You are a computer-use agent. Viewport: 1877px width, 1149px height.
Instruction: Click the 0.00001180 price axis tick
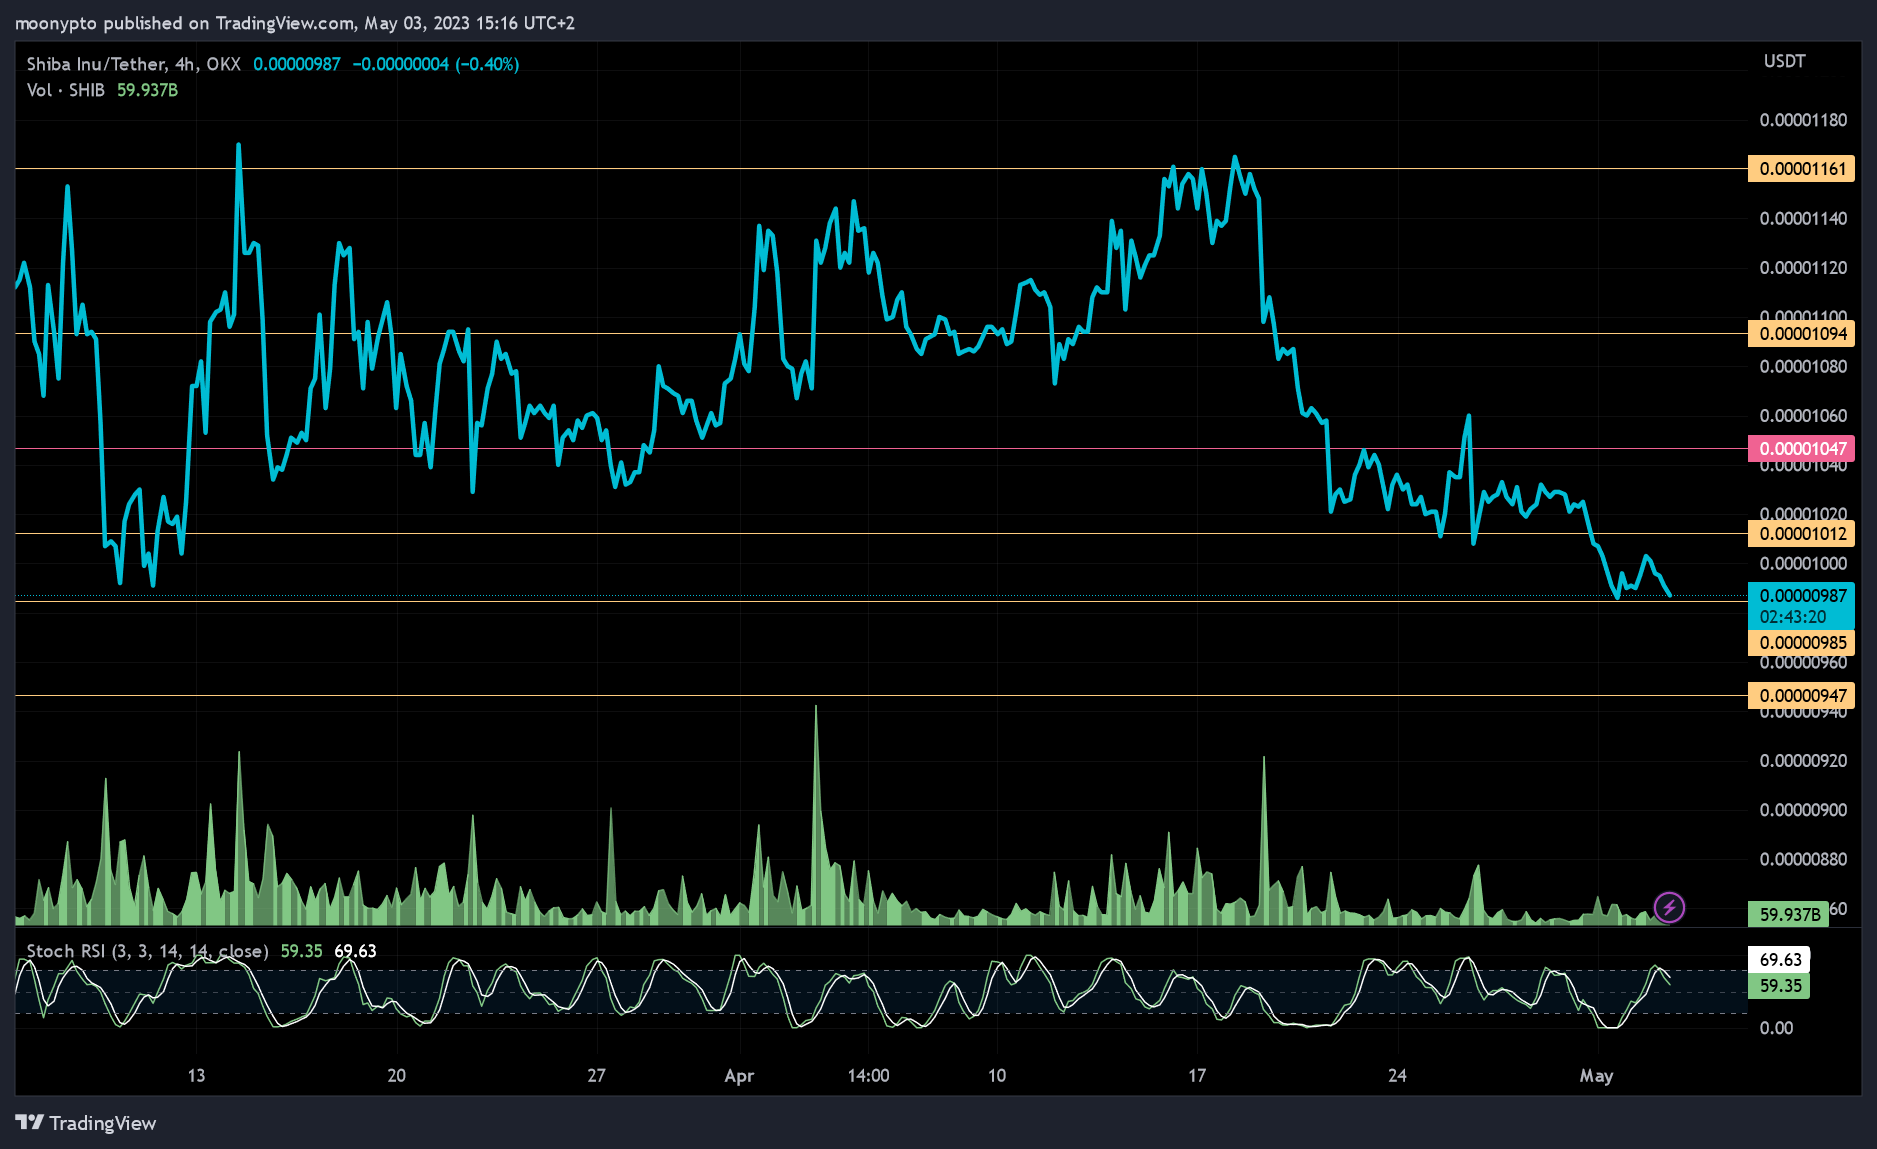[x=1803, y=120]
